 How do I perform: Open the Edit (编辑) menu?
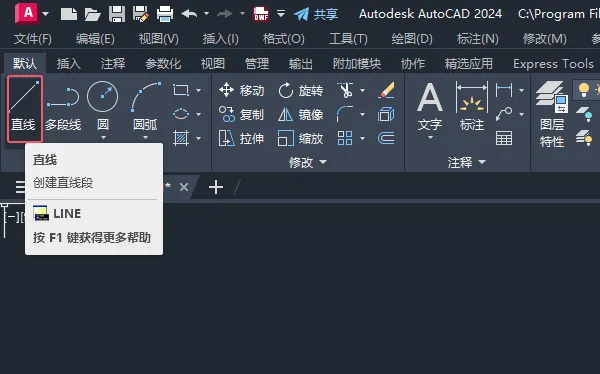(x=95, y=39)
